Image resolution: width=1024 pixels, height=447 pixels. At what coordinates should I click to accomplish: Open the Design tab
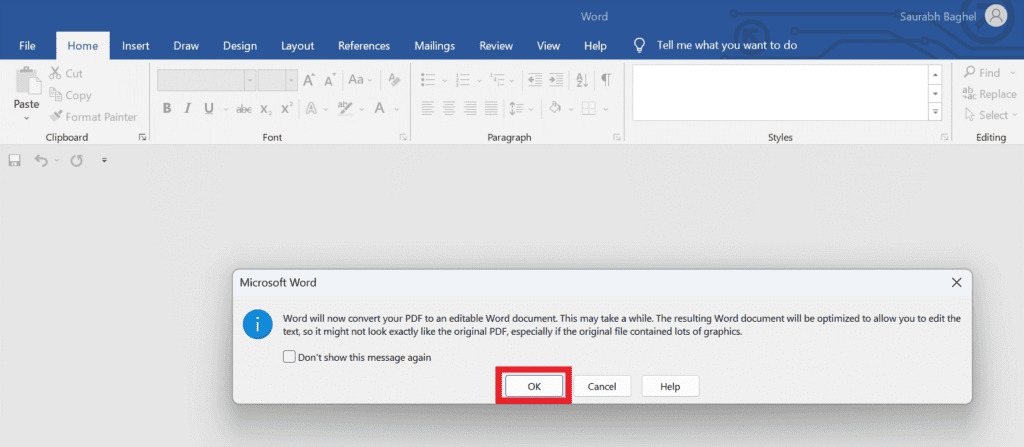(x=240, y=46)
